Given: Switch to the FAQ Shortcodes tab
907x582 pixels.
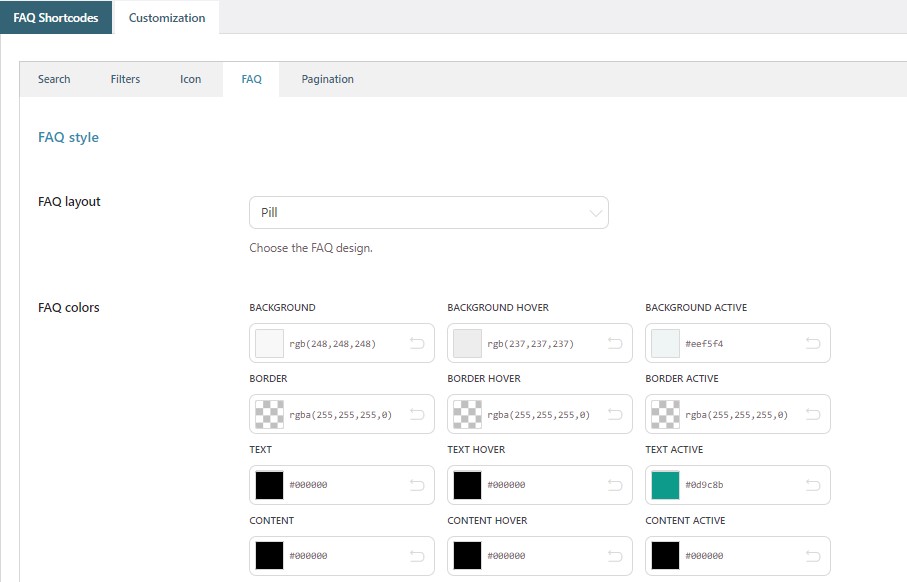Looking at the screenshot, I should click(56, 18).
